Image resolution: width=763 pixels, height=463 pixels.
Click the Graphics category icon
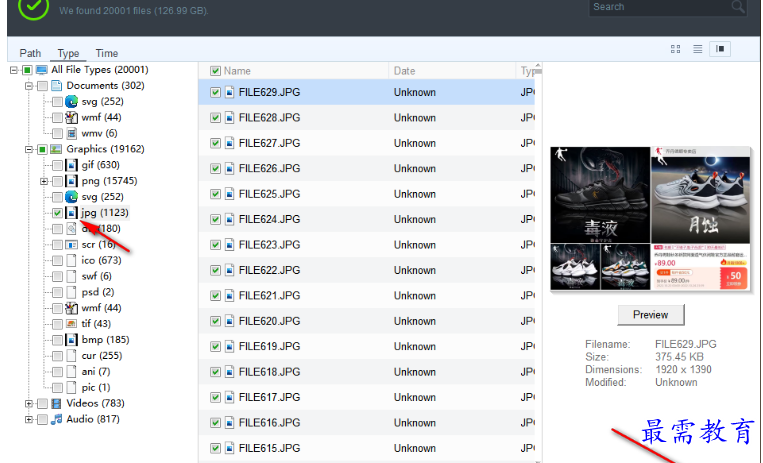click(56, 149)
